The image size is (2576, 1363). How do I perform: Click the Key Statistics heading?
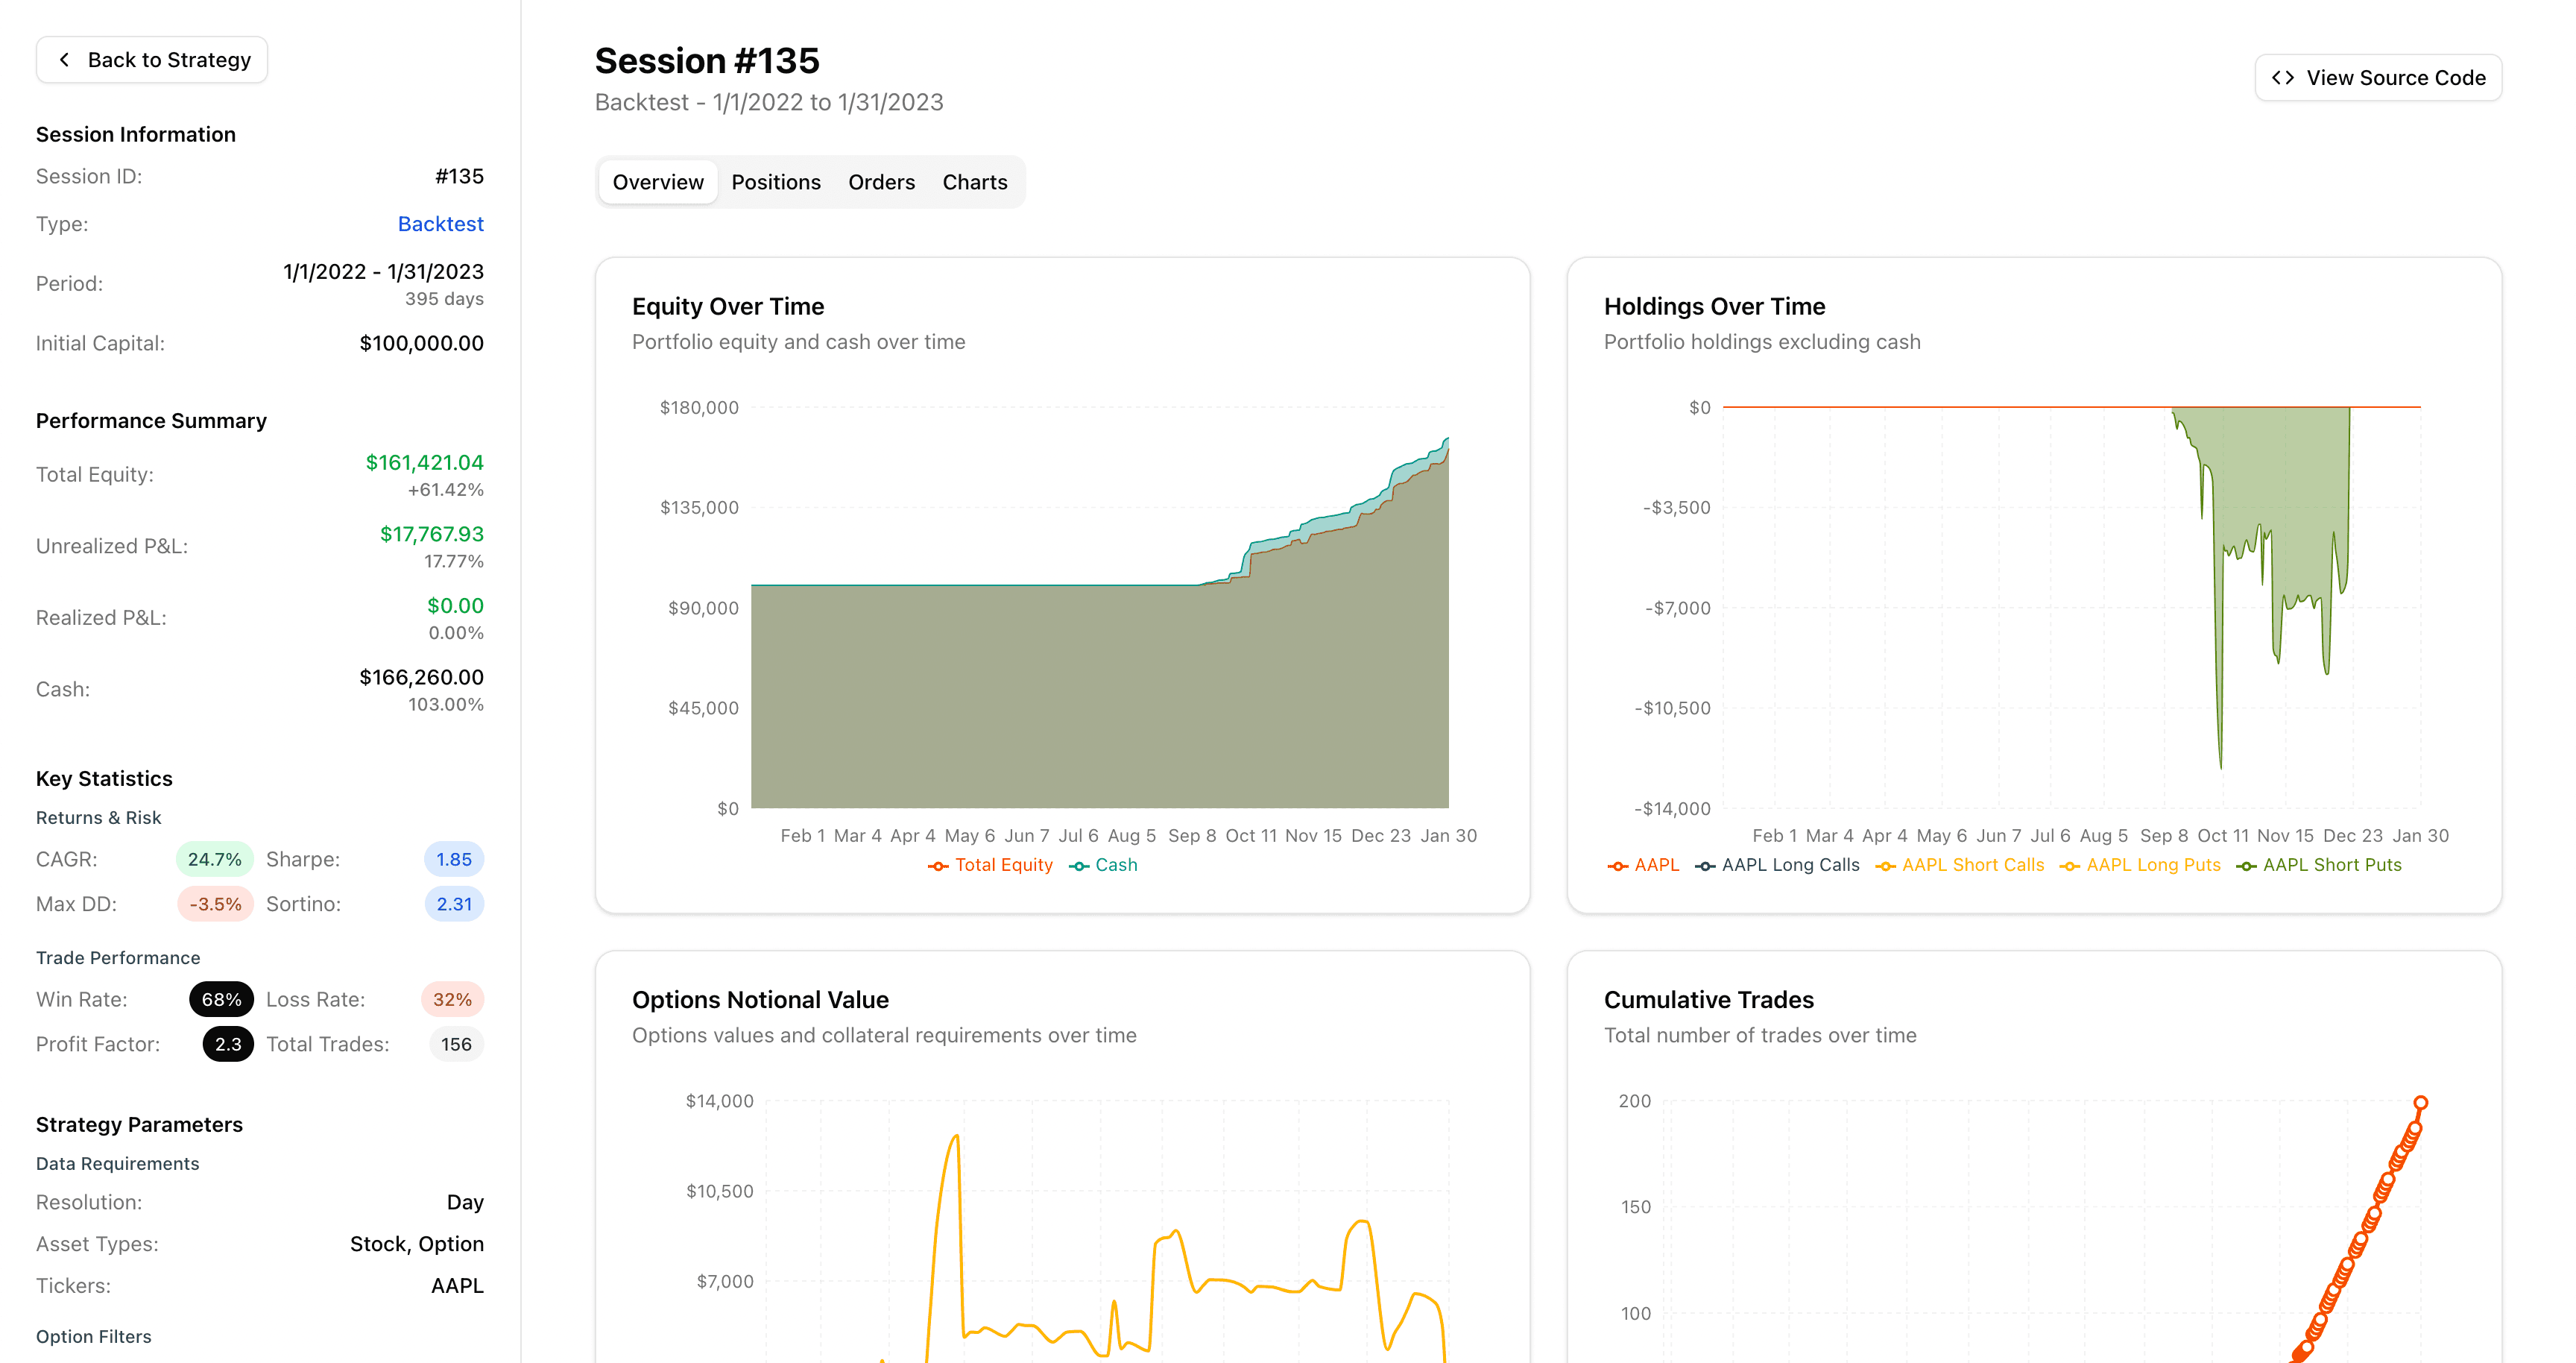tap(104, 779)
